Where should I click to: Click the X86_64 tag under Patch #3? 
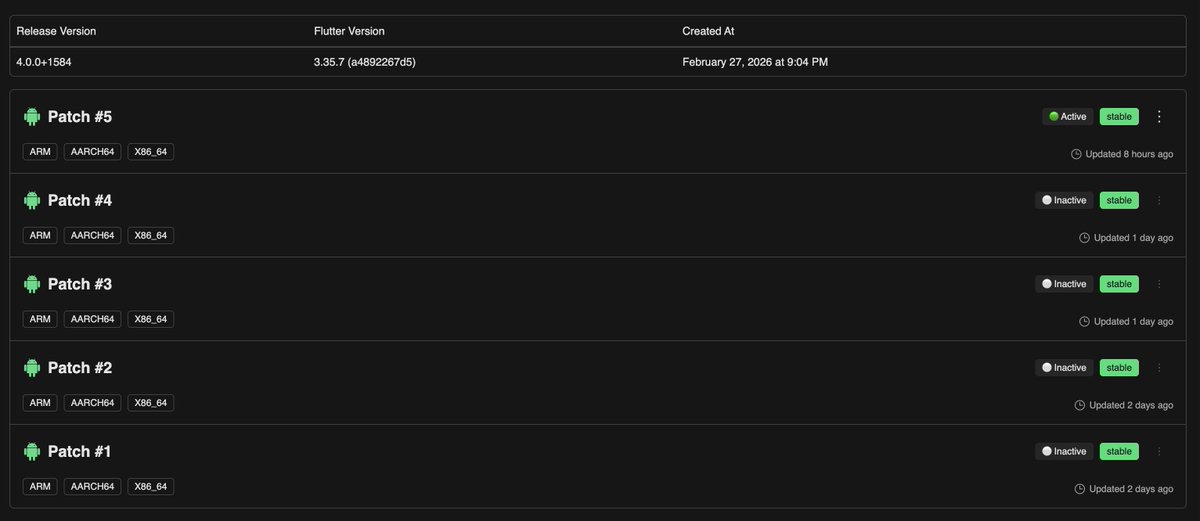point(150,319)
